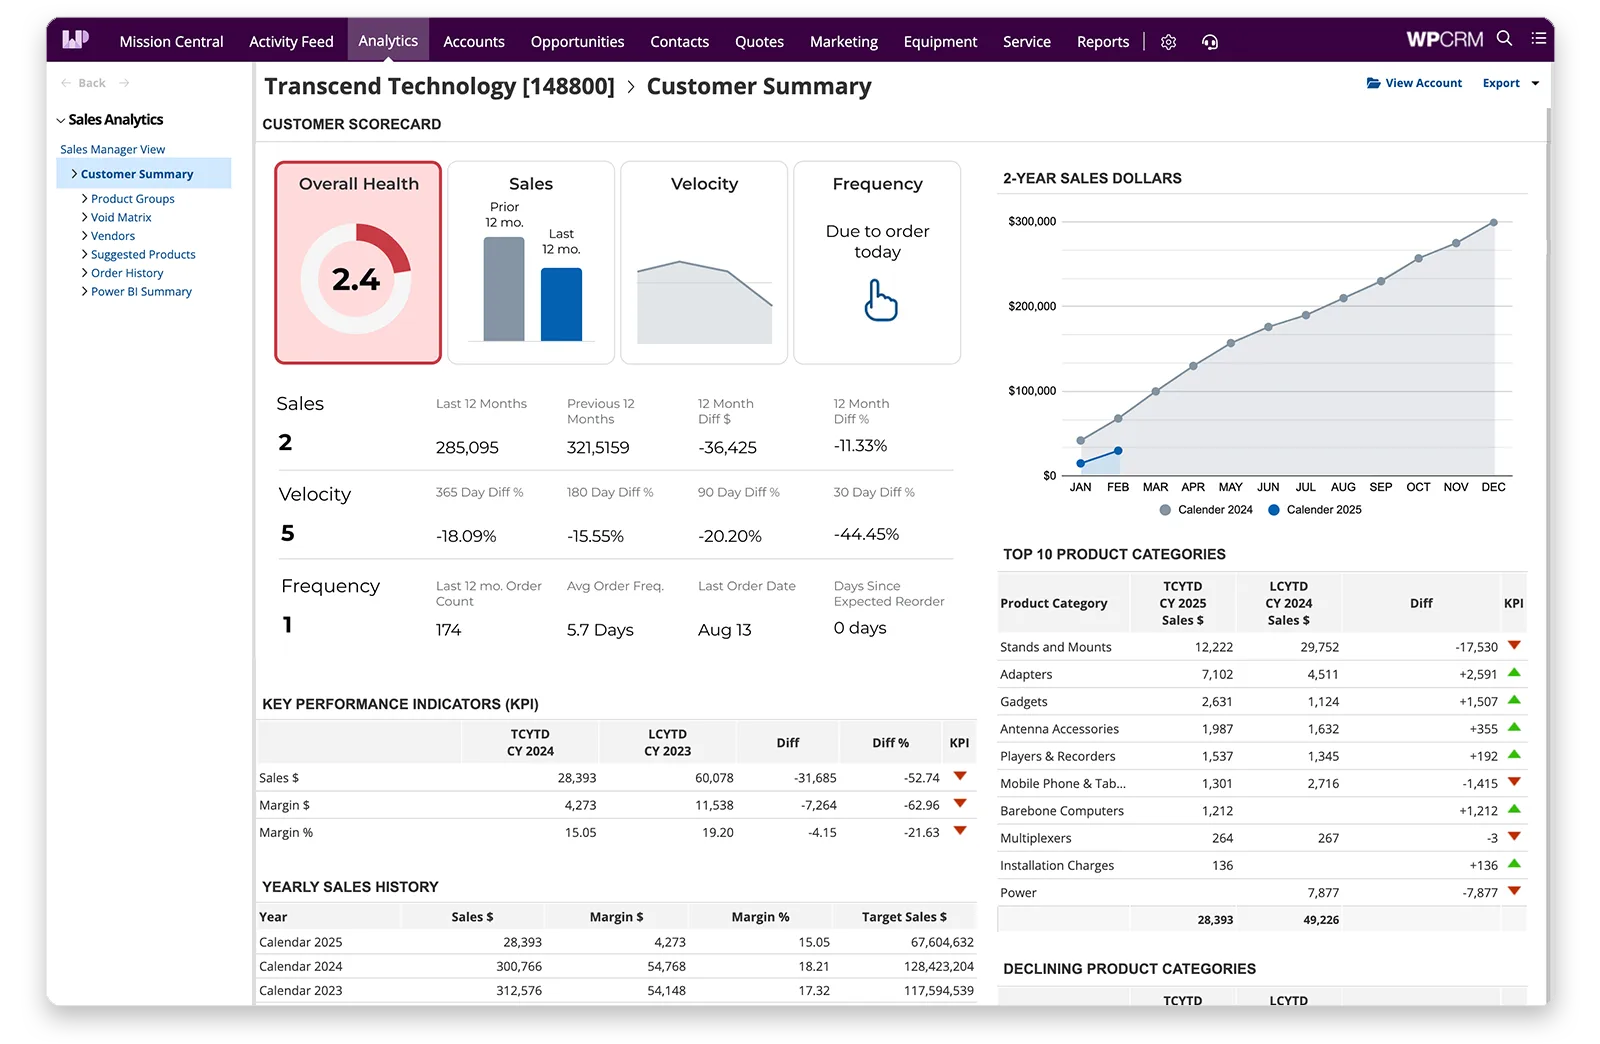Go to the Accounts tab
1600x1044 pixels.
pos(474,42)
